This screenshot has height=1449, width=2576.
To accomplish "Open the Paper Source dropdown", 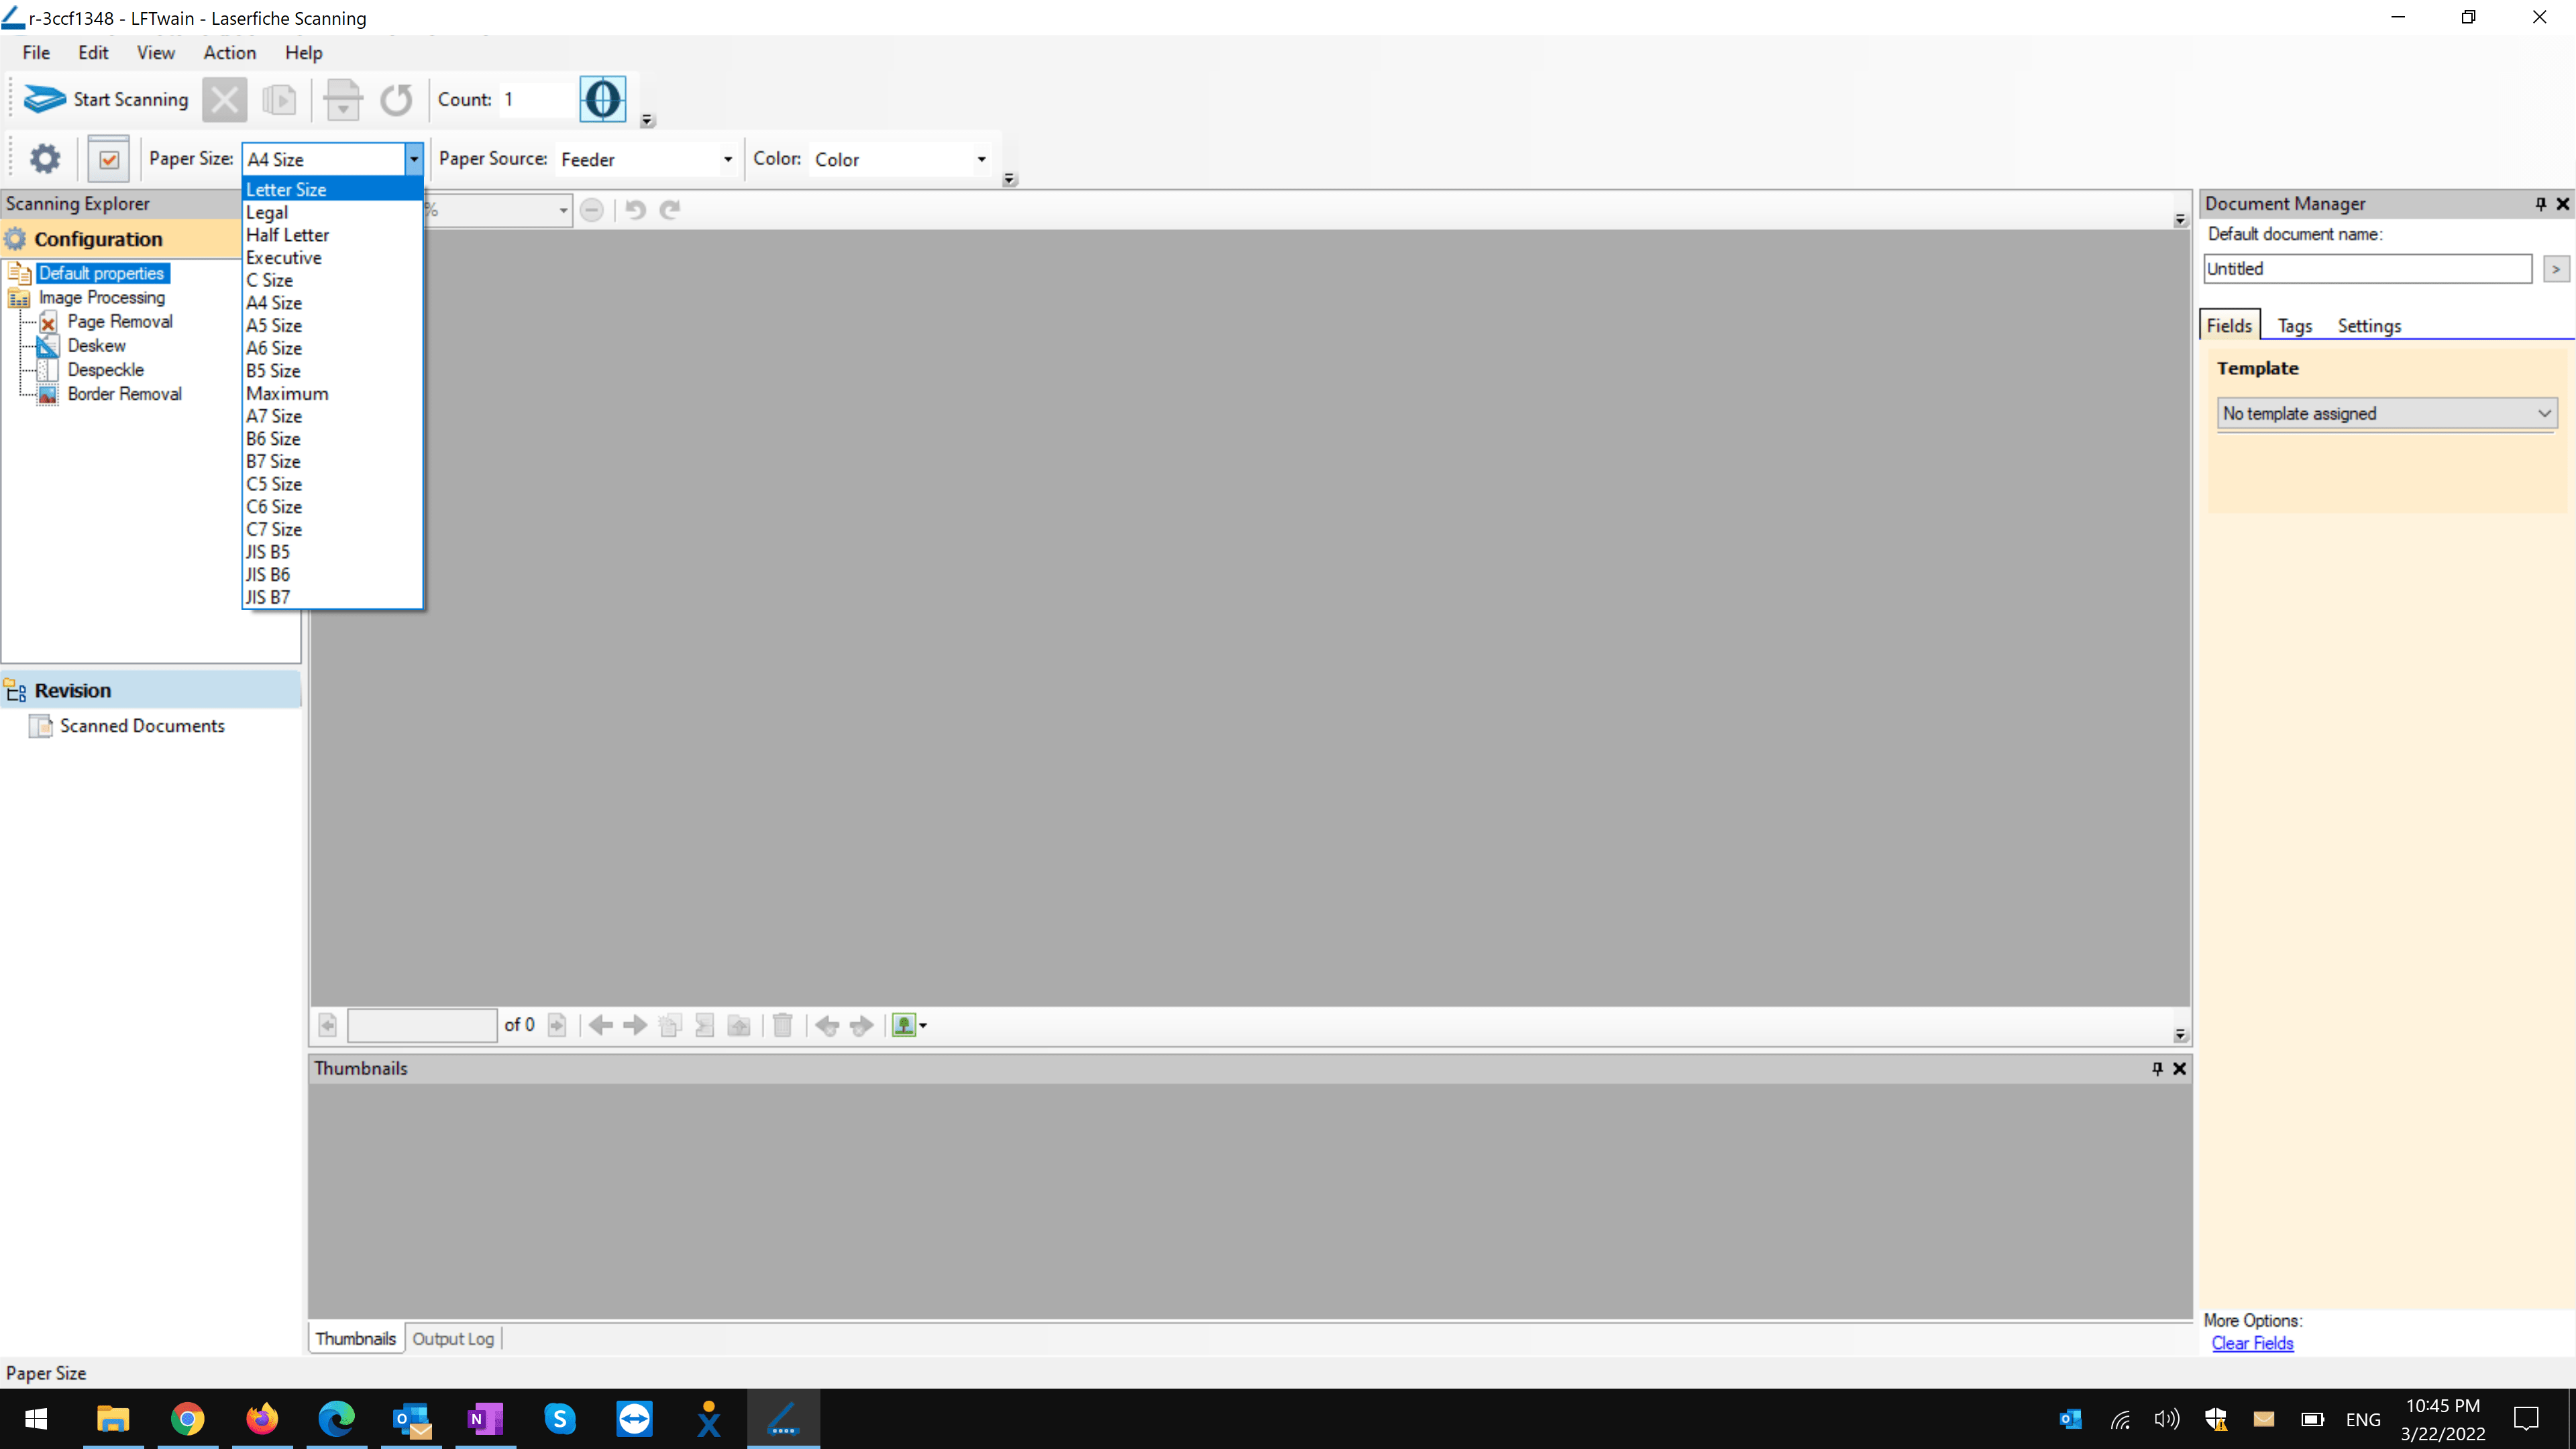I will [727, 159].
